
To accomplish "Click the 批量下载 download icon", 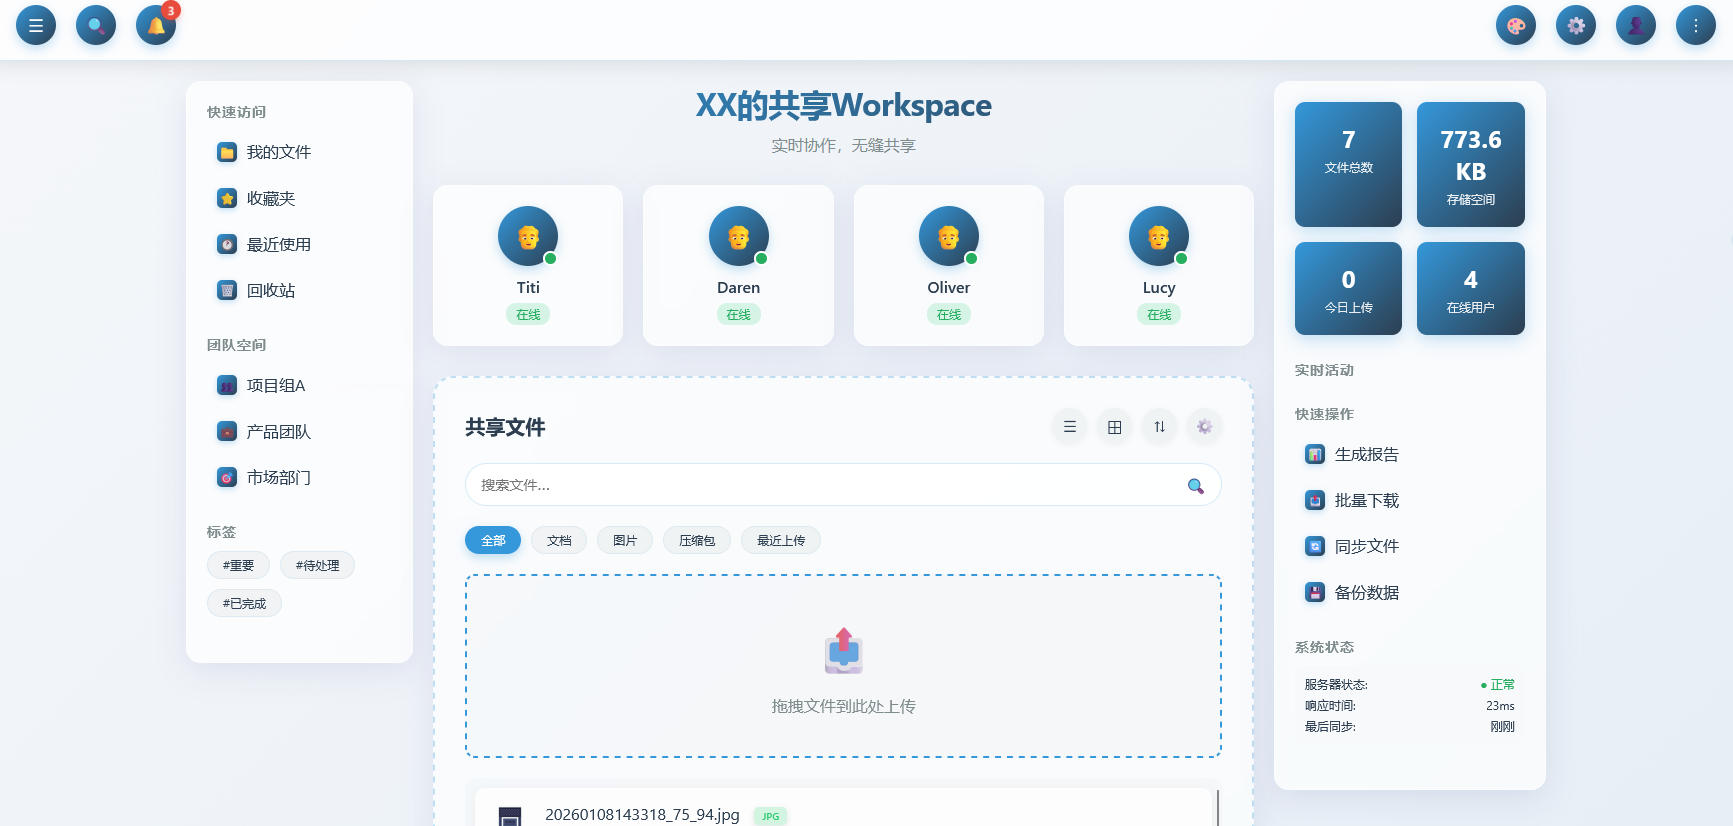I will [x=1315, y=500].
